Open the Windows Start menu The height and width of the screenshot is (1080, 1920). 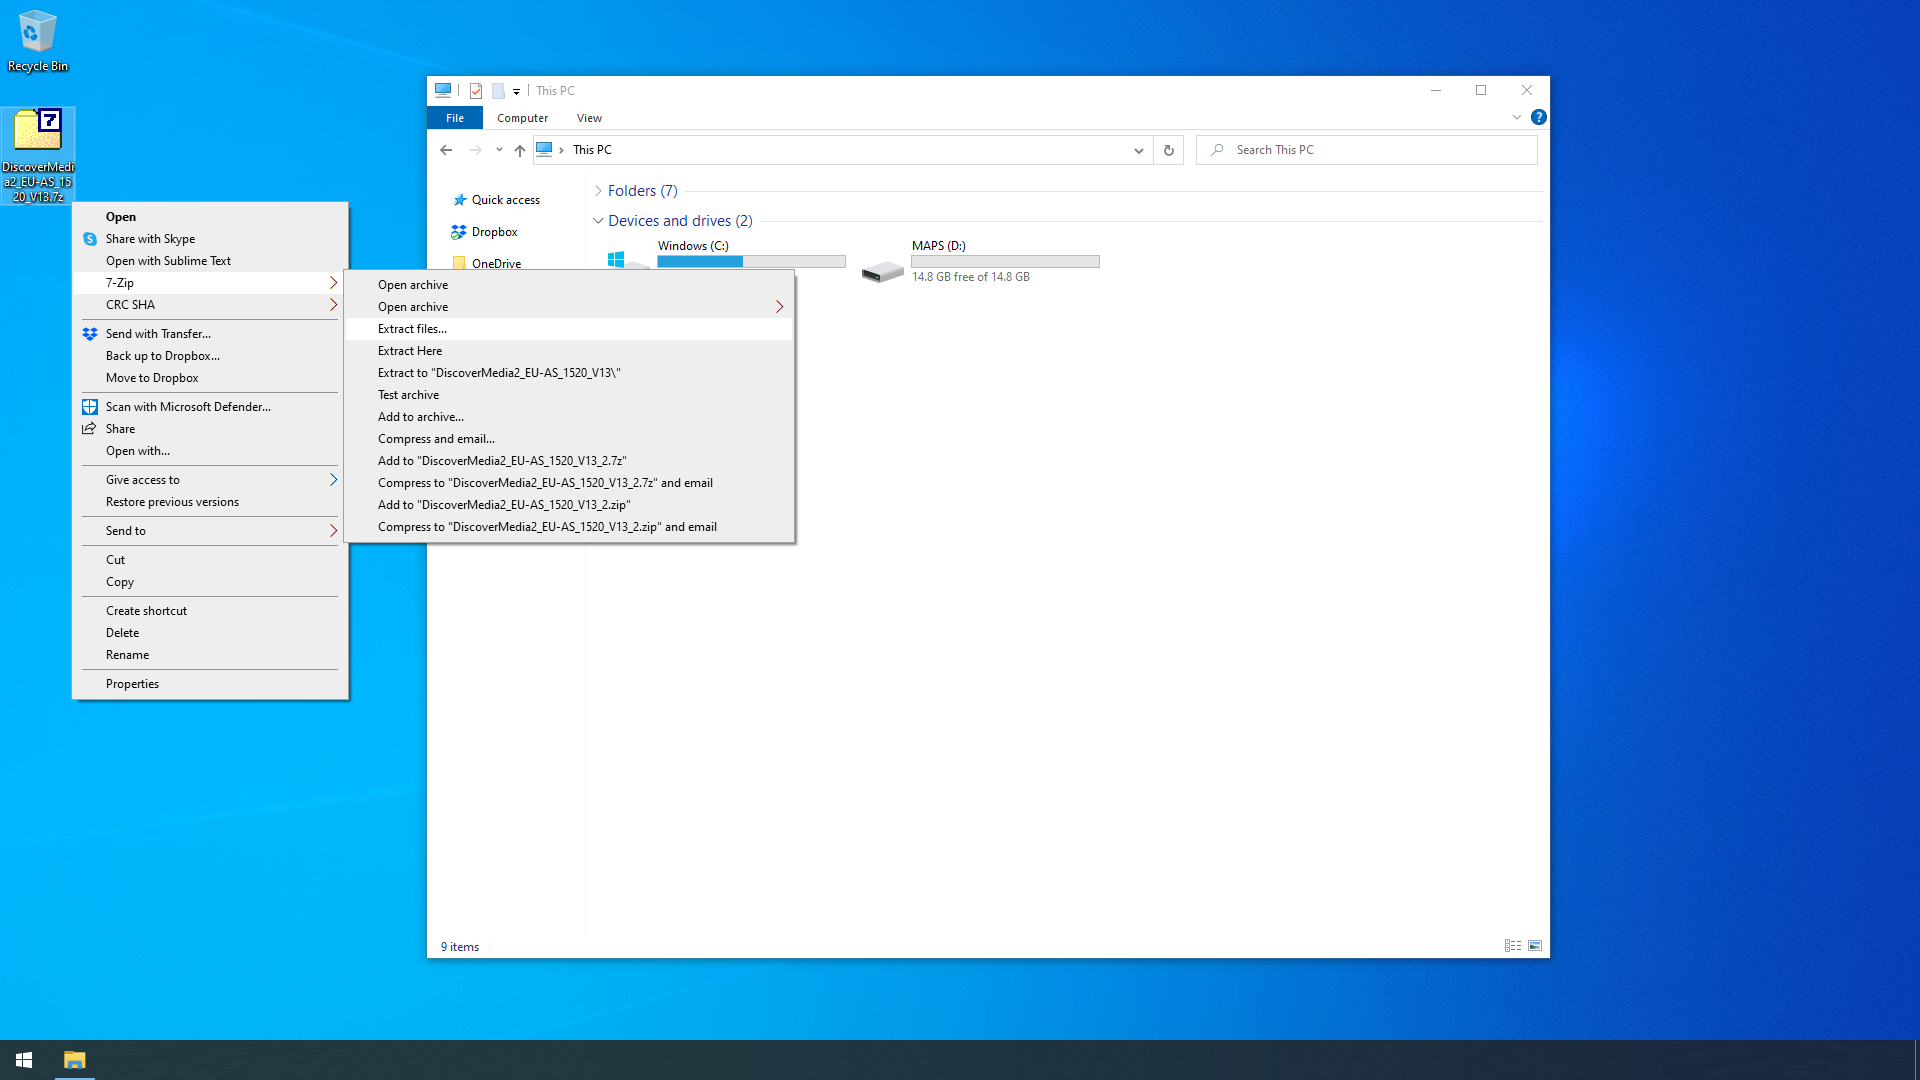pyautogui.click(x=24, y=1060)
